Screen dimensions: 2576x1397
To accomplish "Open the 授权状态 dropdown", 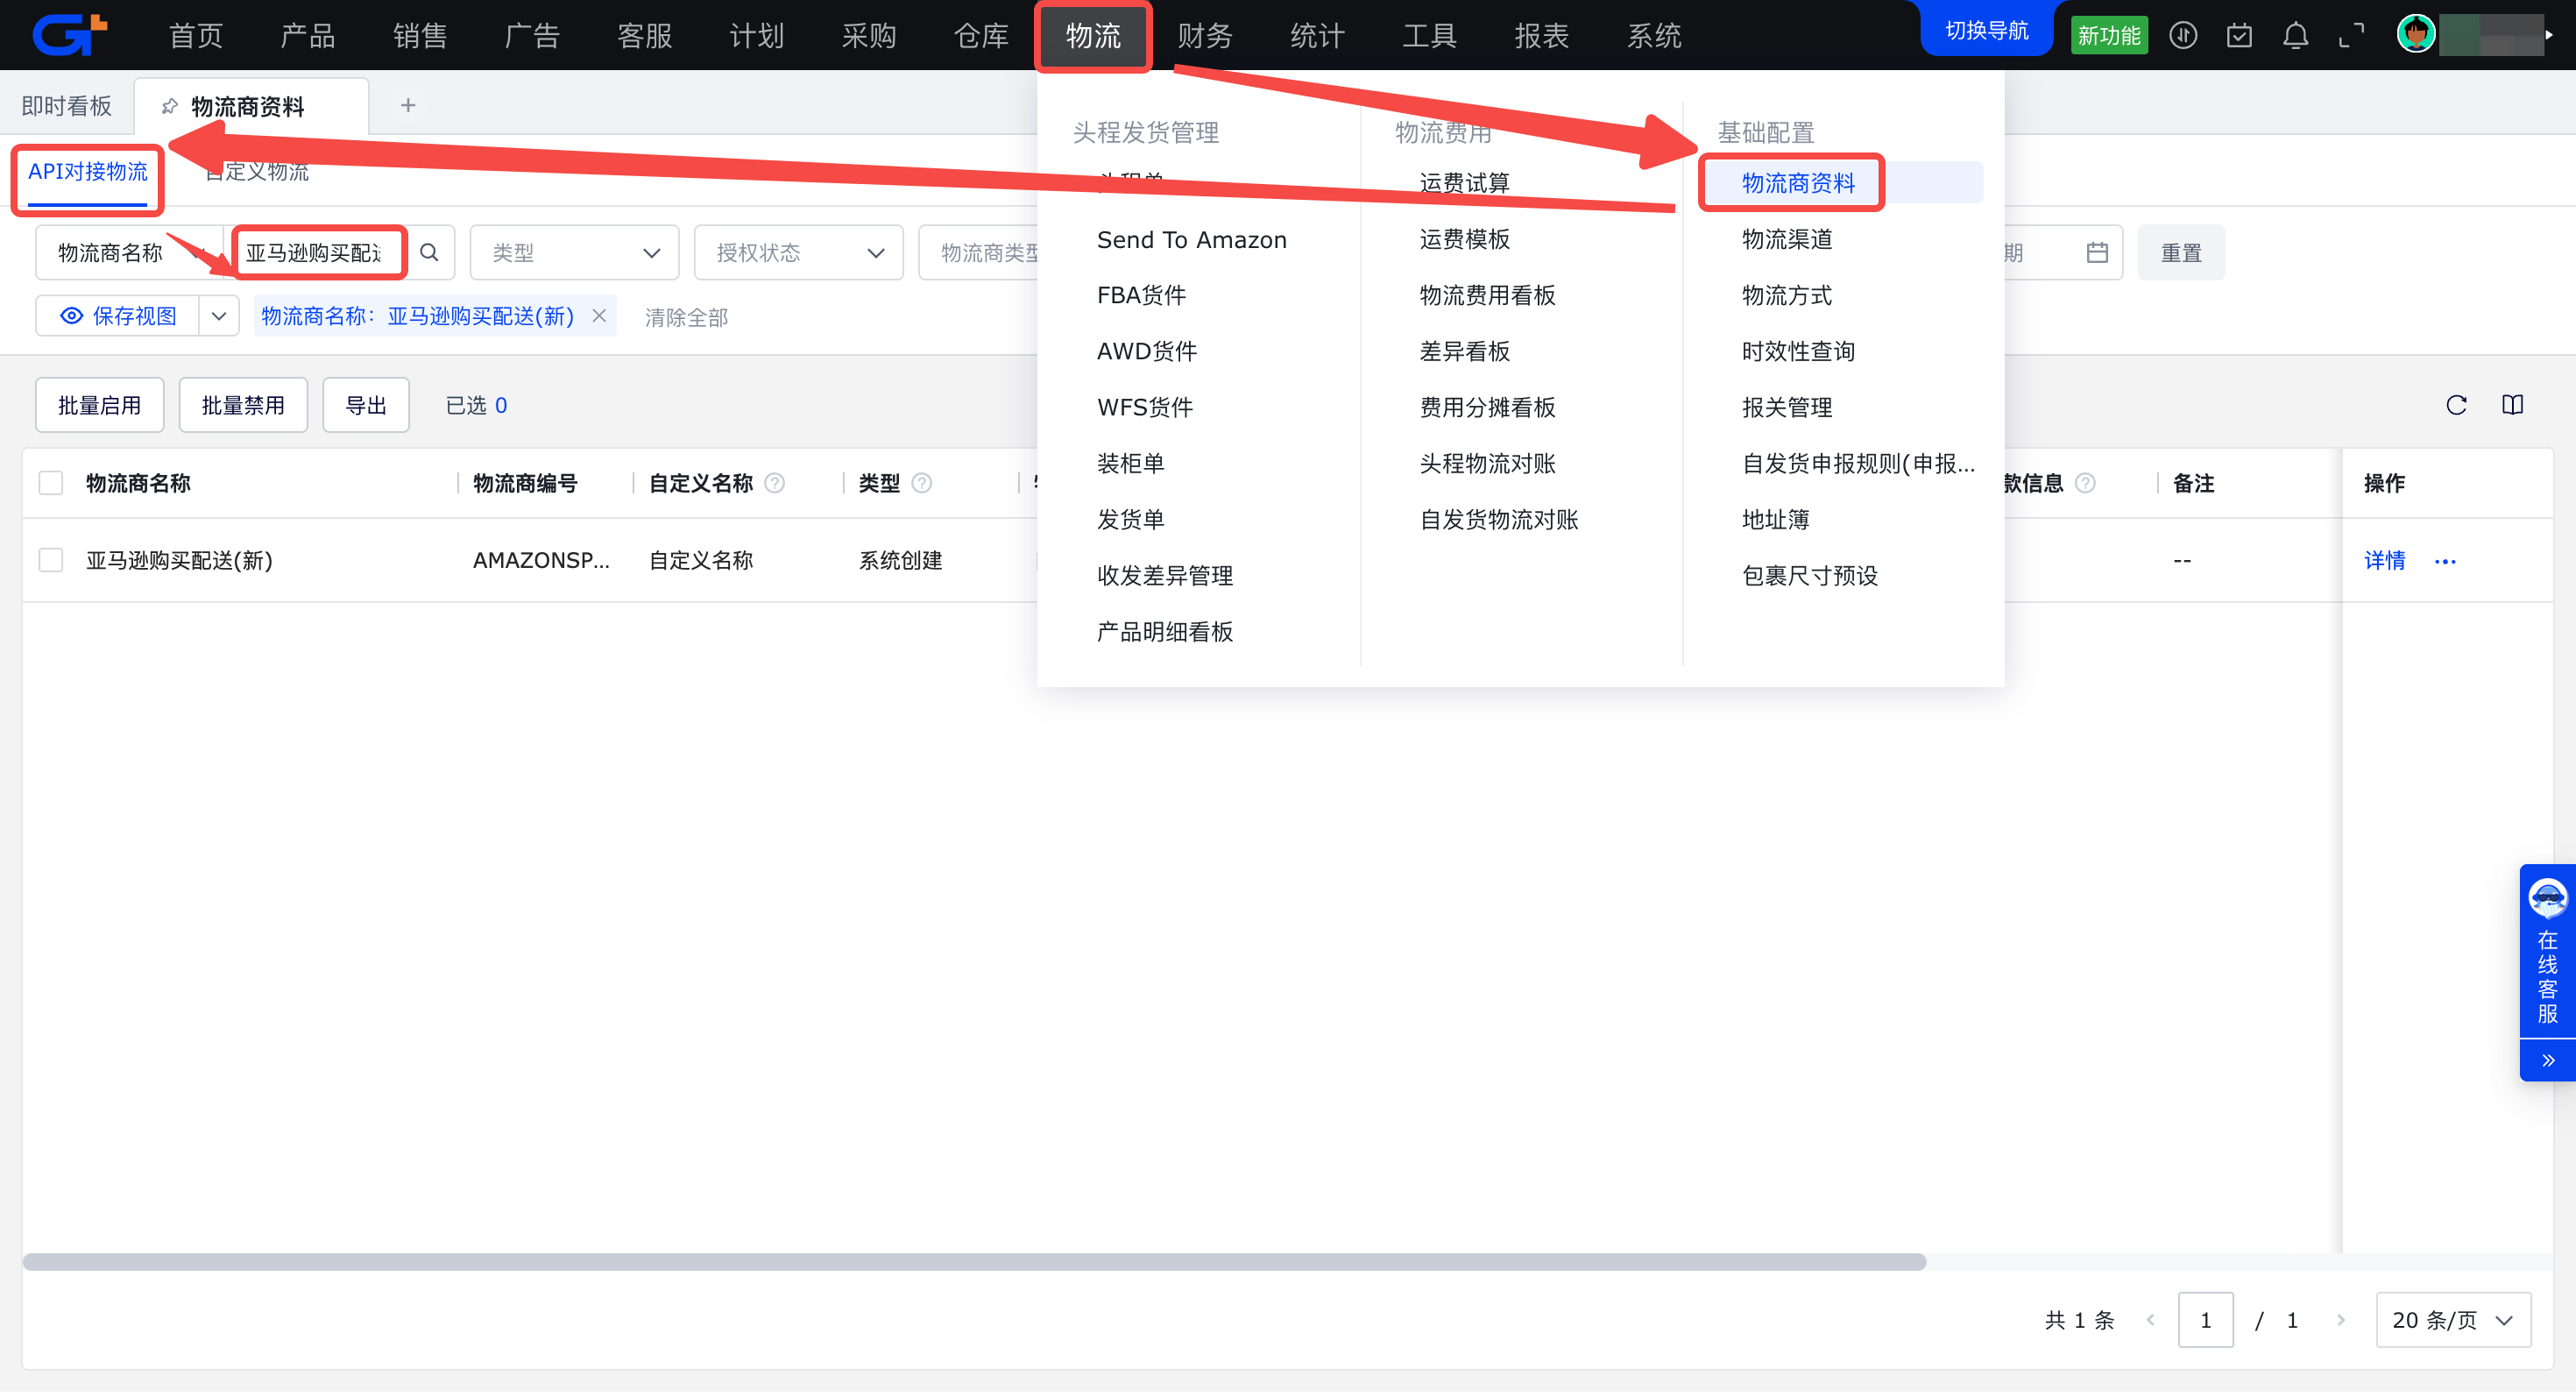I will pyautogui.click(x=798, y=253).
